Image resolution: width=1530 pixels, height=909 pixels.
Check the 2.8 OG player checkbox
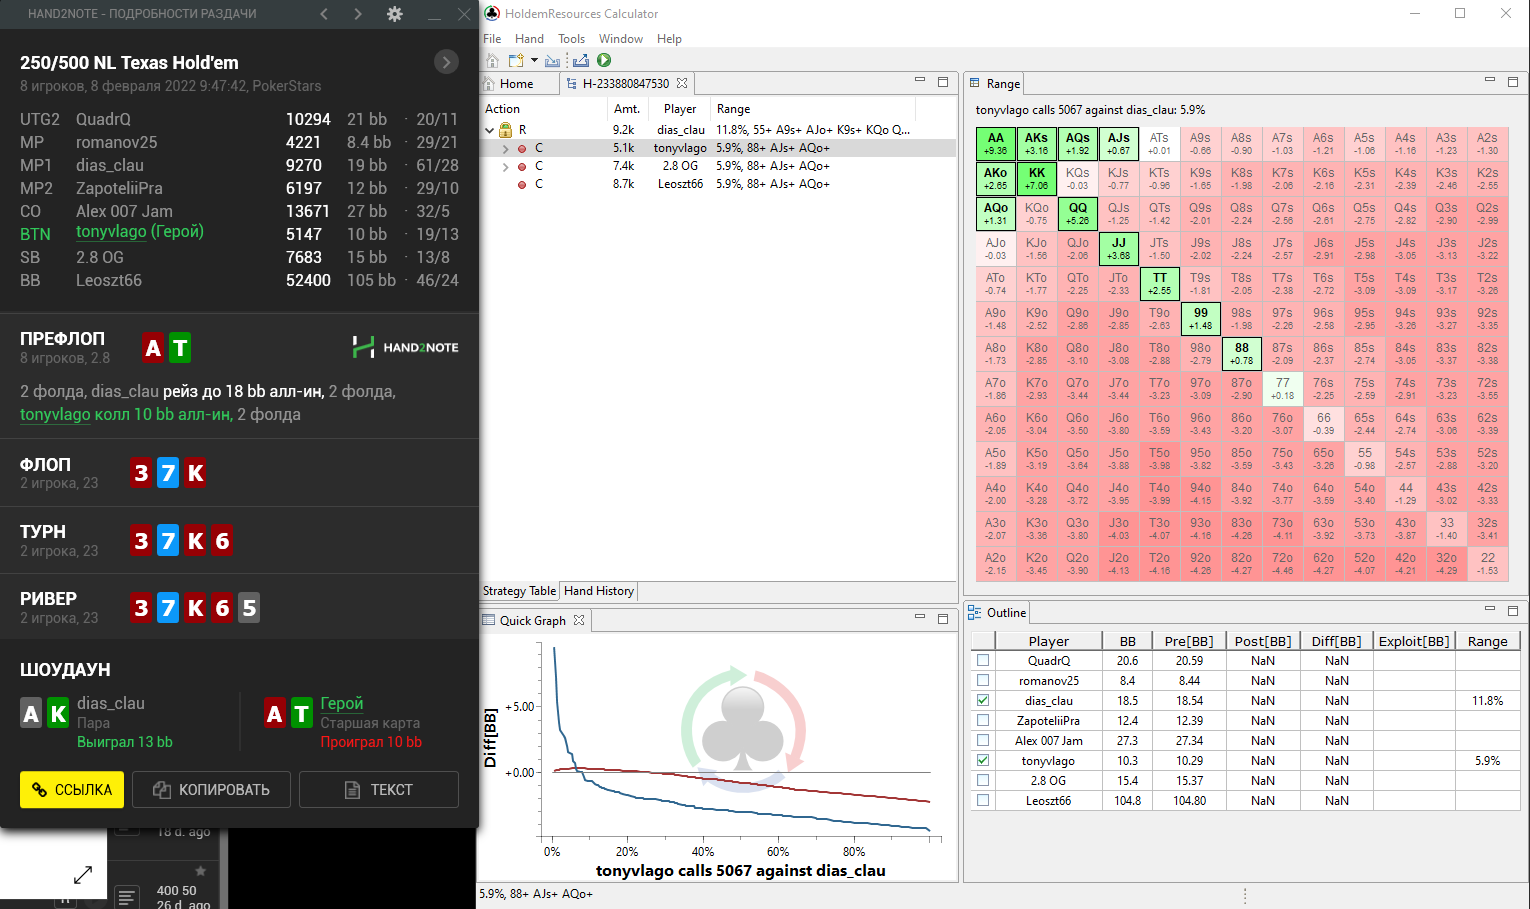[x=983, y=780]
